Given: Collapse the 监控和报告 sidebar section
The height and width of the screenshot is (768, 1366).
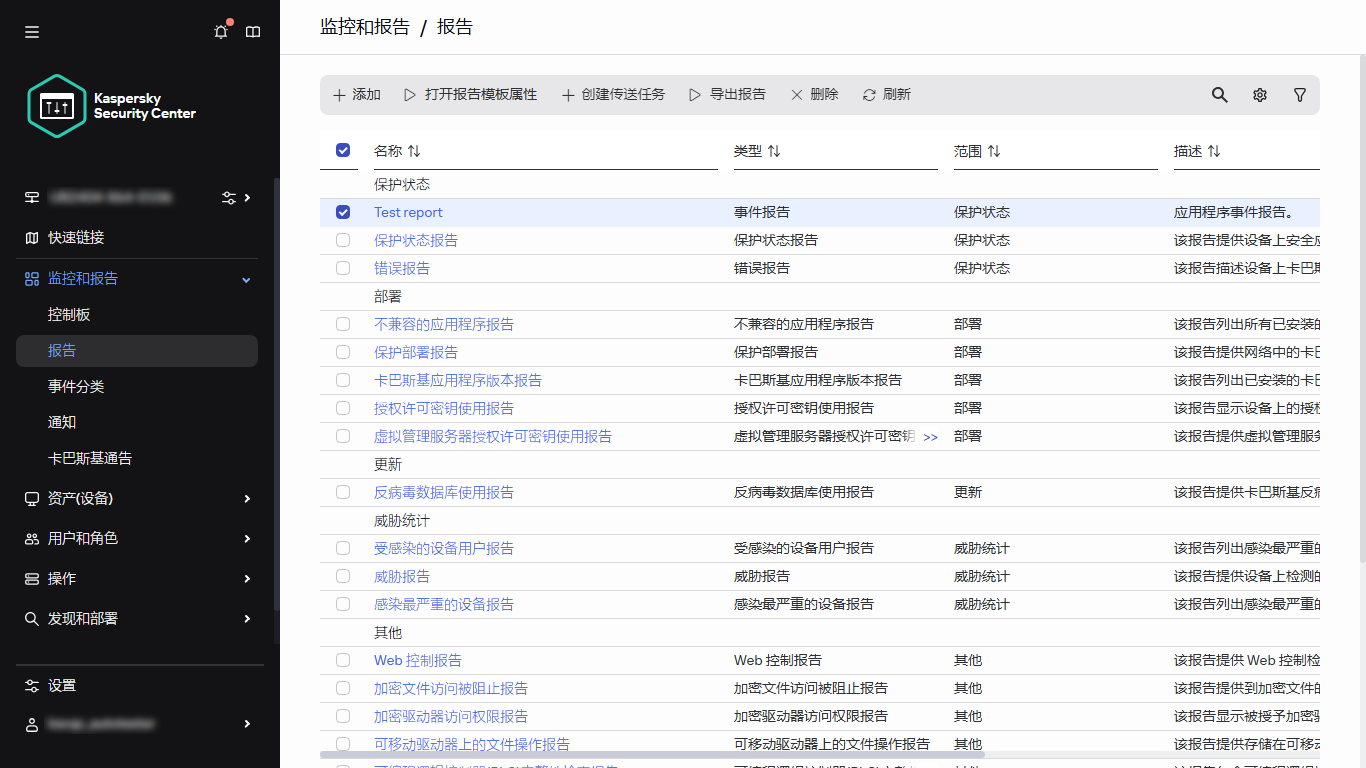Looking at the screenshot, I should pyautogui.click(x=245, y=279).
